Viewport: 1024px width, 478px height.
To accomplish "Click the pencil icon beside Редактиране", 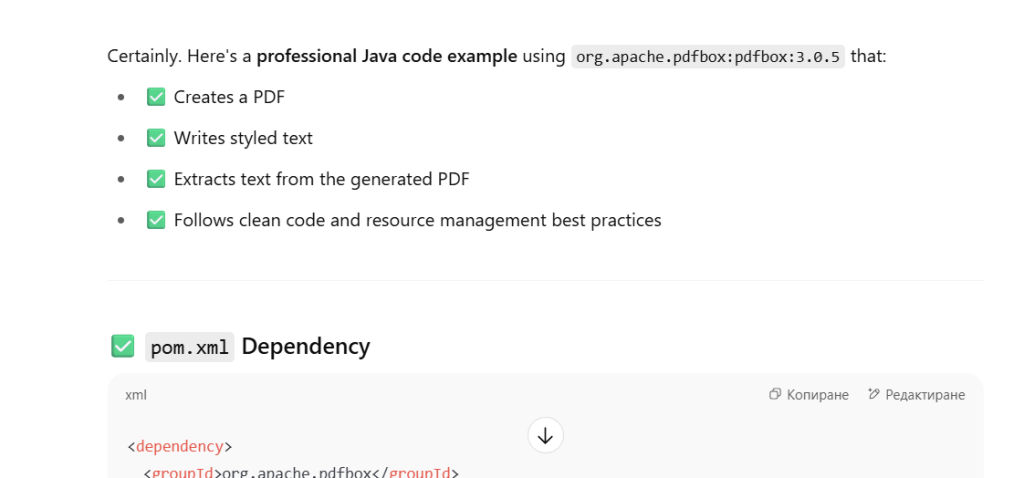I will pos(874,394).
